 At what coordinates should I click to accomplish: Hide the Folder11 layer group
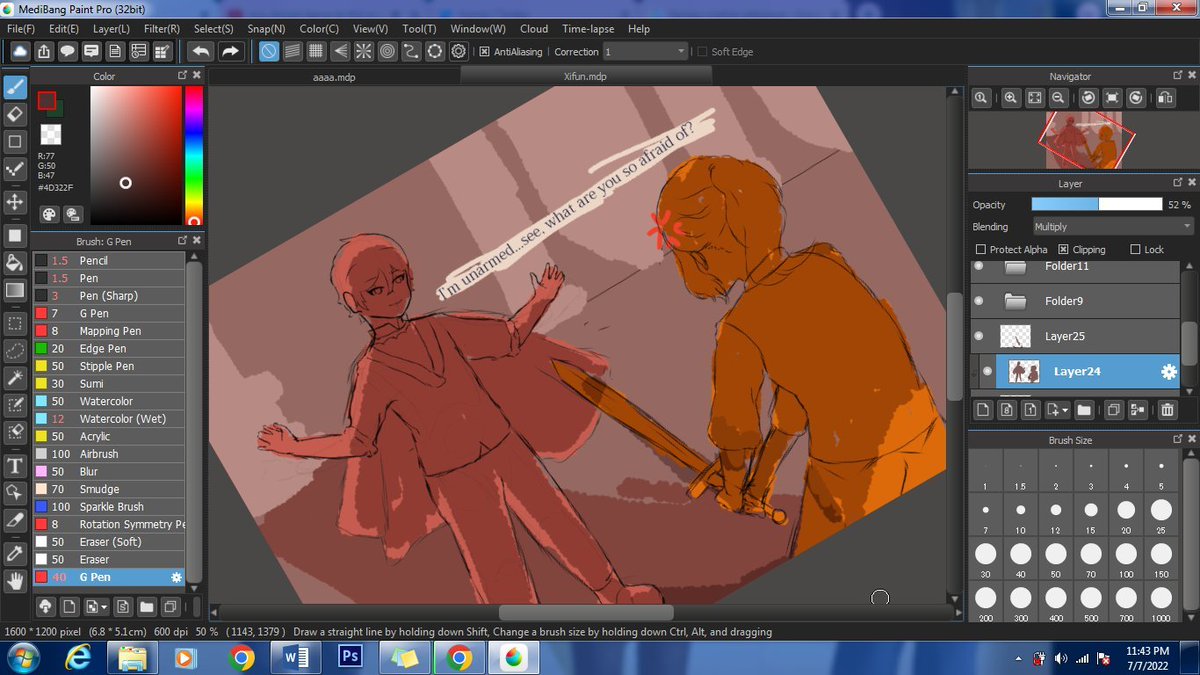coord(979,267)
